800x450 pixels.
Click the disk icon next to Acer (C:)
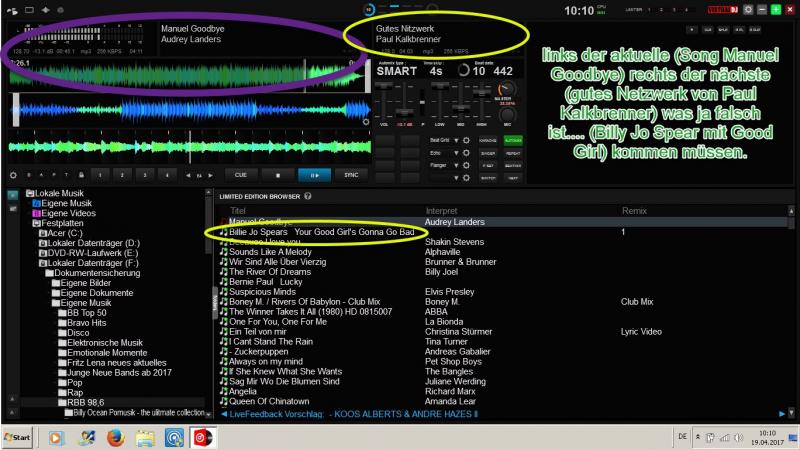43,233
